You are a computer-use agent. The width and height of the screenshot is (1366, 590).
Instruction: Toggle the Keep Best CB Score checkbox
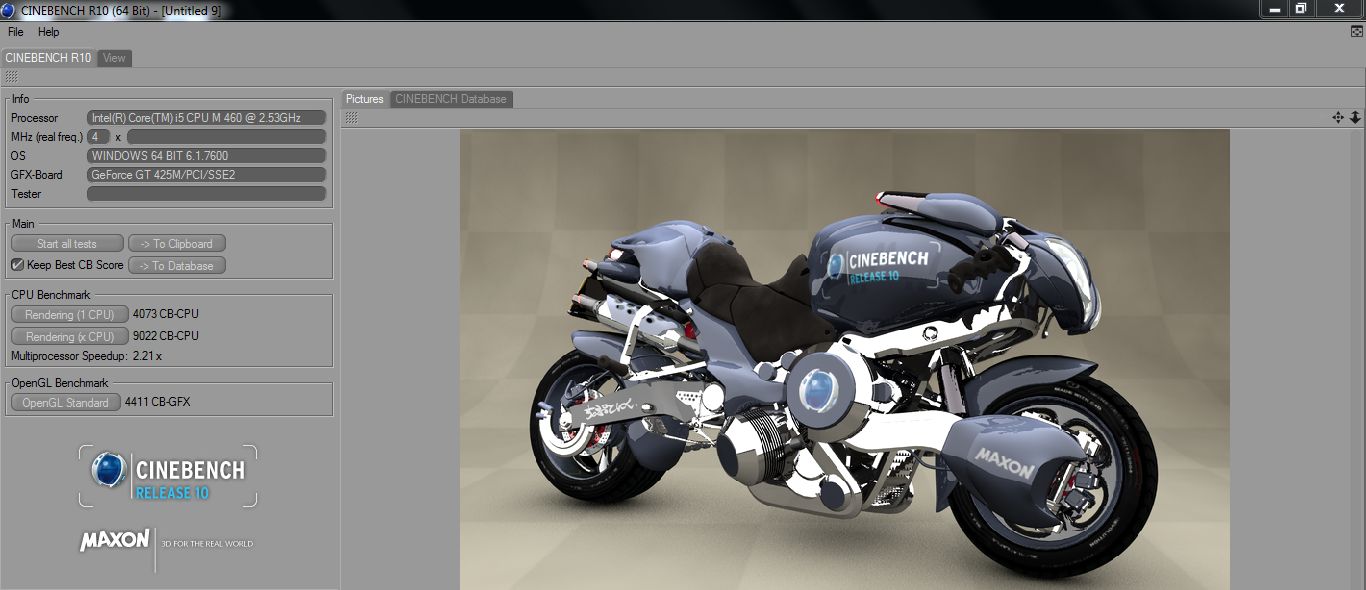(17, 265)
